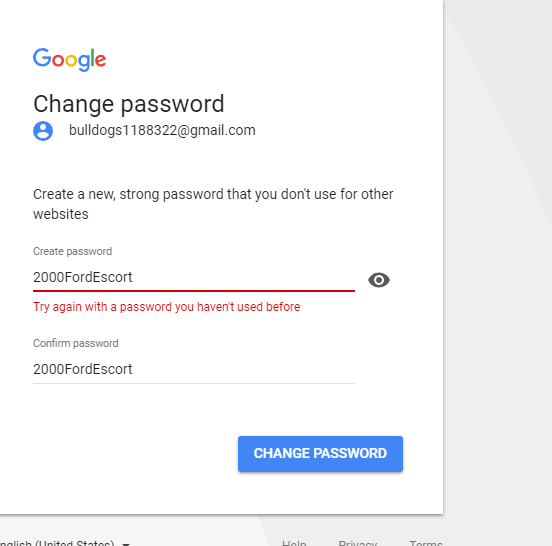Open the Terms link in footer
The image size is (552, 546).
tap(426, 543)
